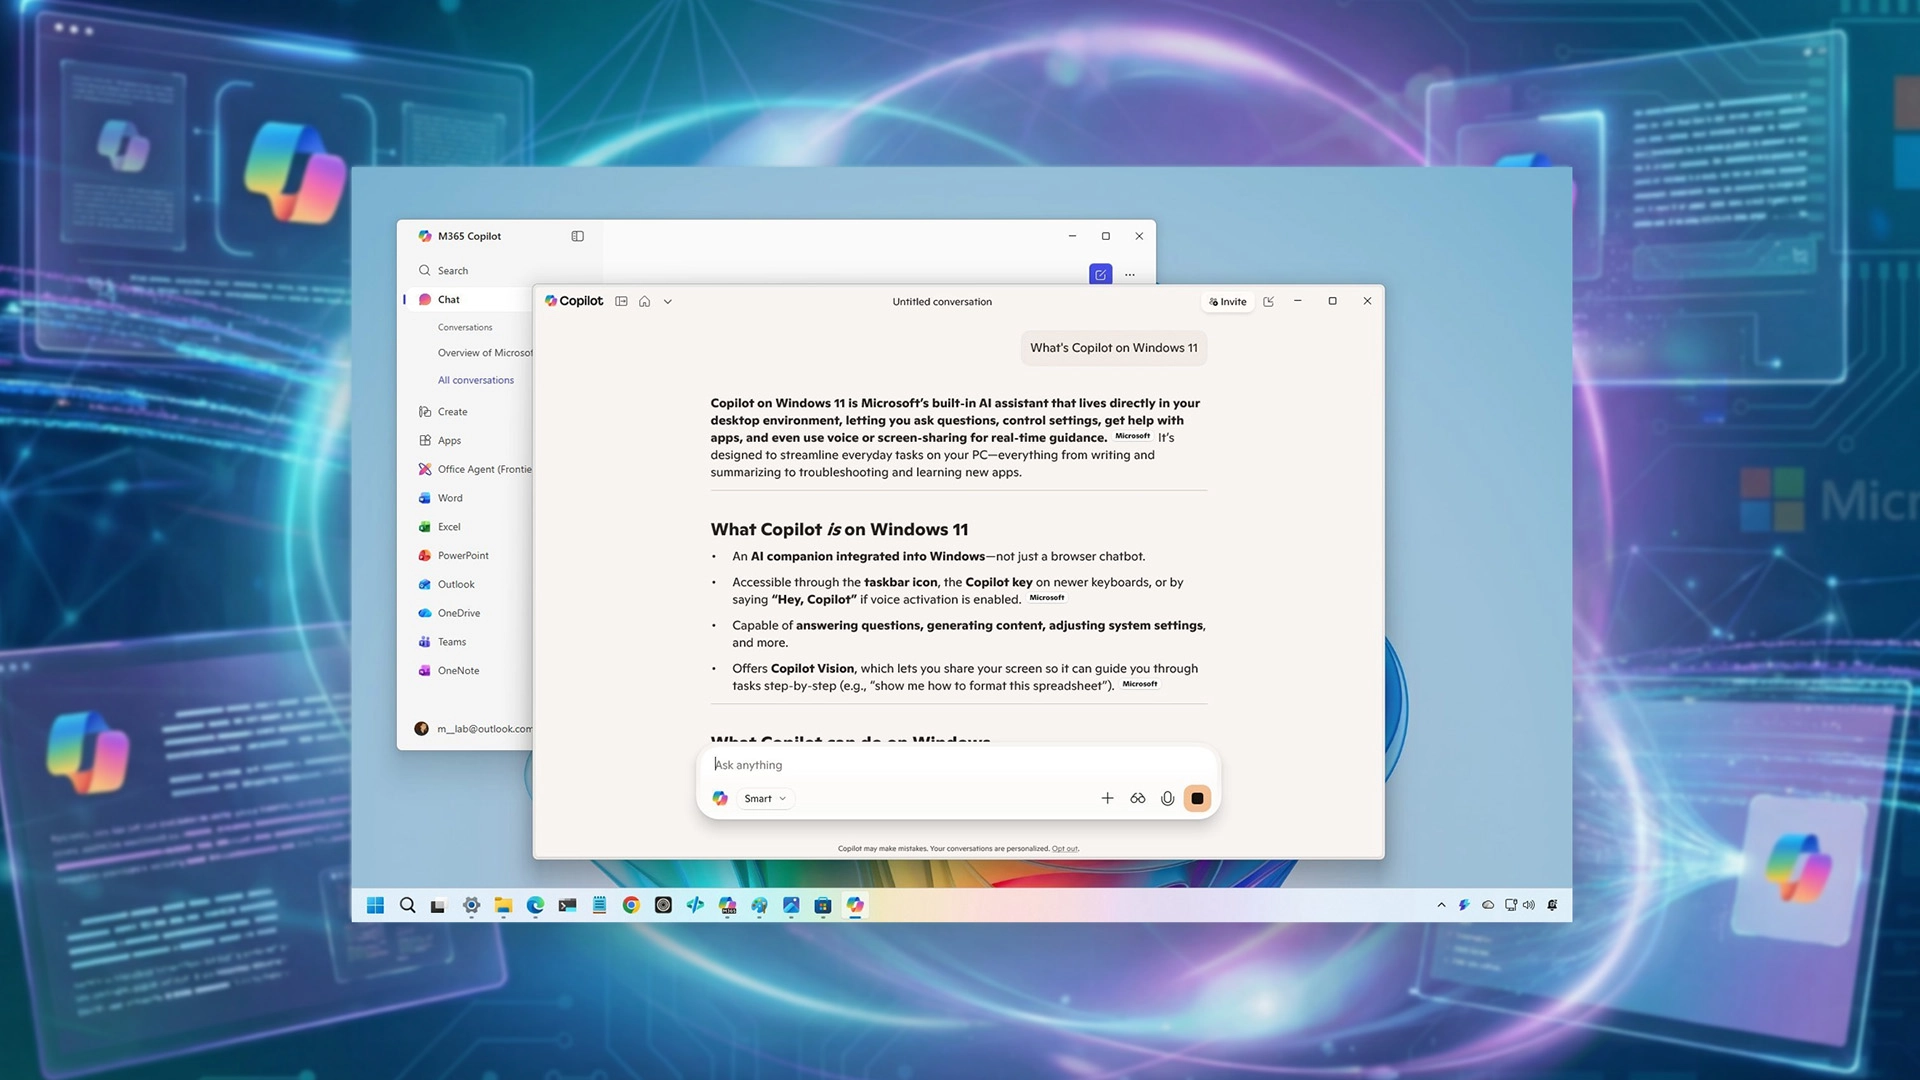Toggle the Copilot sidebar panel icon
The width and height of the screenshot is (1920, 1080).
click(621, 301)
